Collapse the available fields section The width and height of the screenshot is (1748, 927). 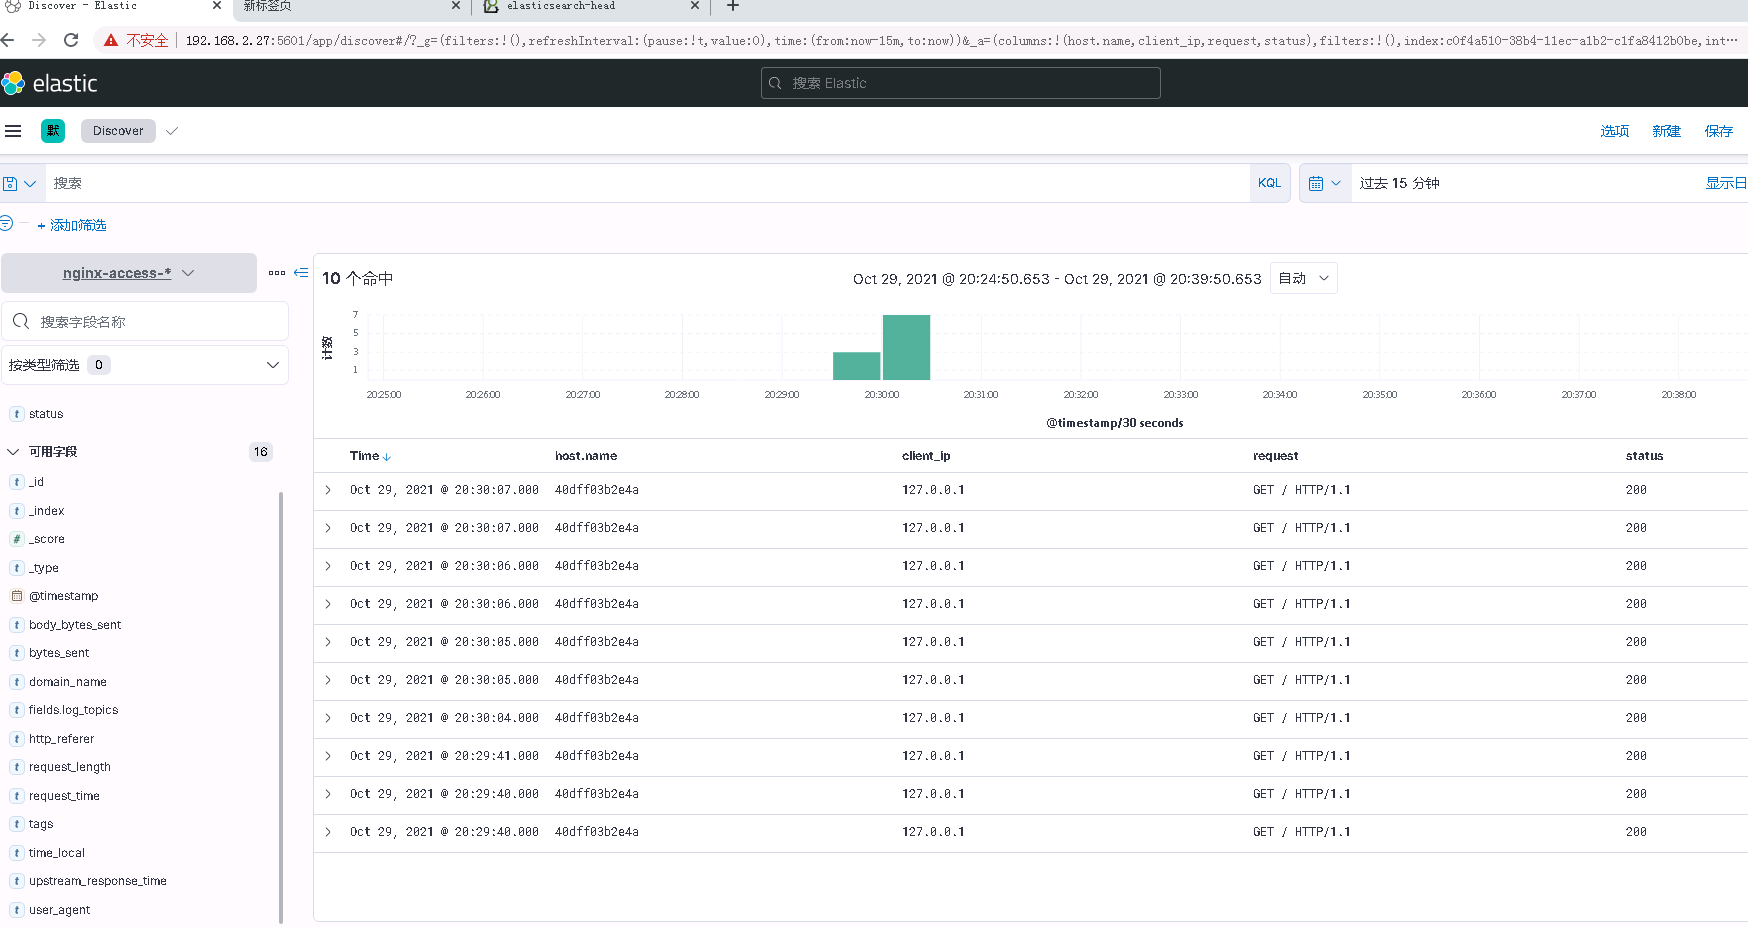[13, 452]
